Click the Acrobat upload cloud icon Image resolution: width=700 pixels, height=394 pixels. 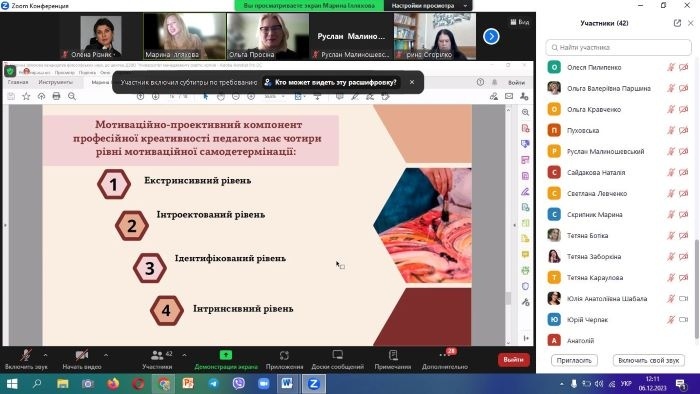coord(42,96)
